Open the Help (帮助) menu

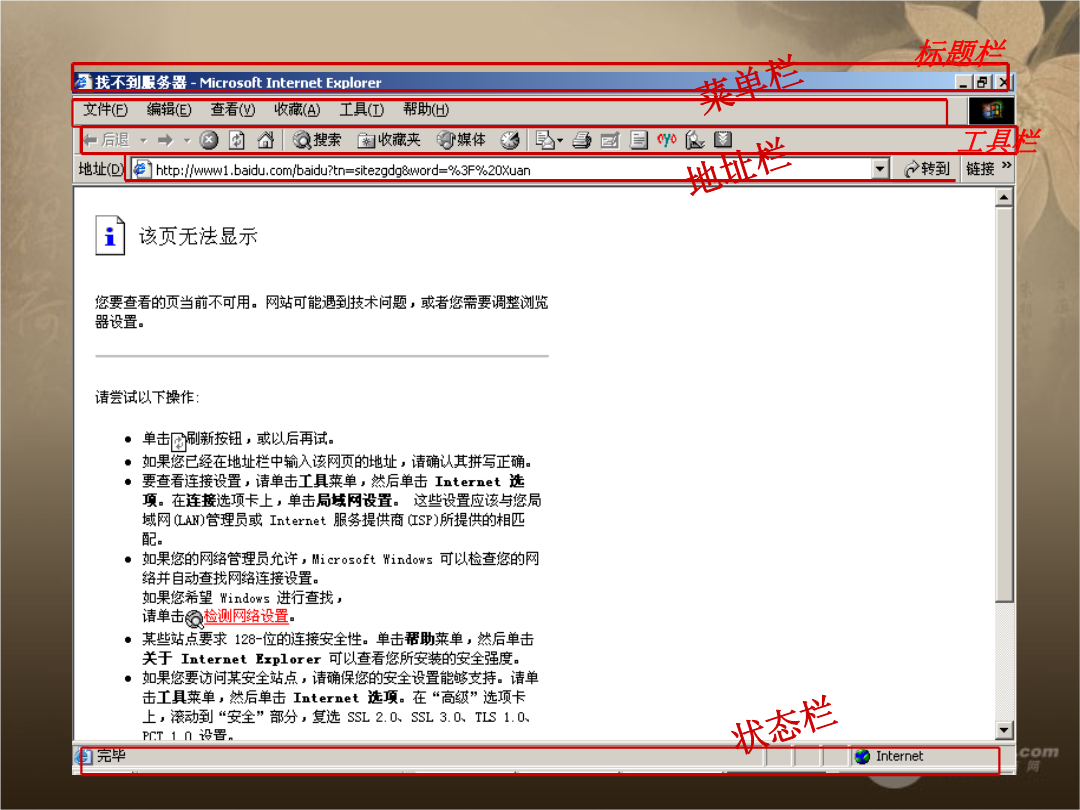(x=426, y=110)
